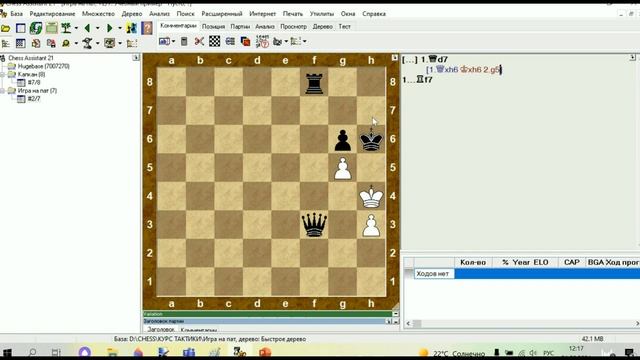
Task: Click Windows Start button in taskbar
Action: (7, 353)
